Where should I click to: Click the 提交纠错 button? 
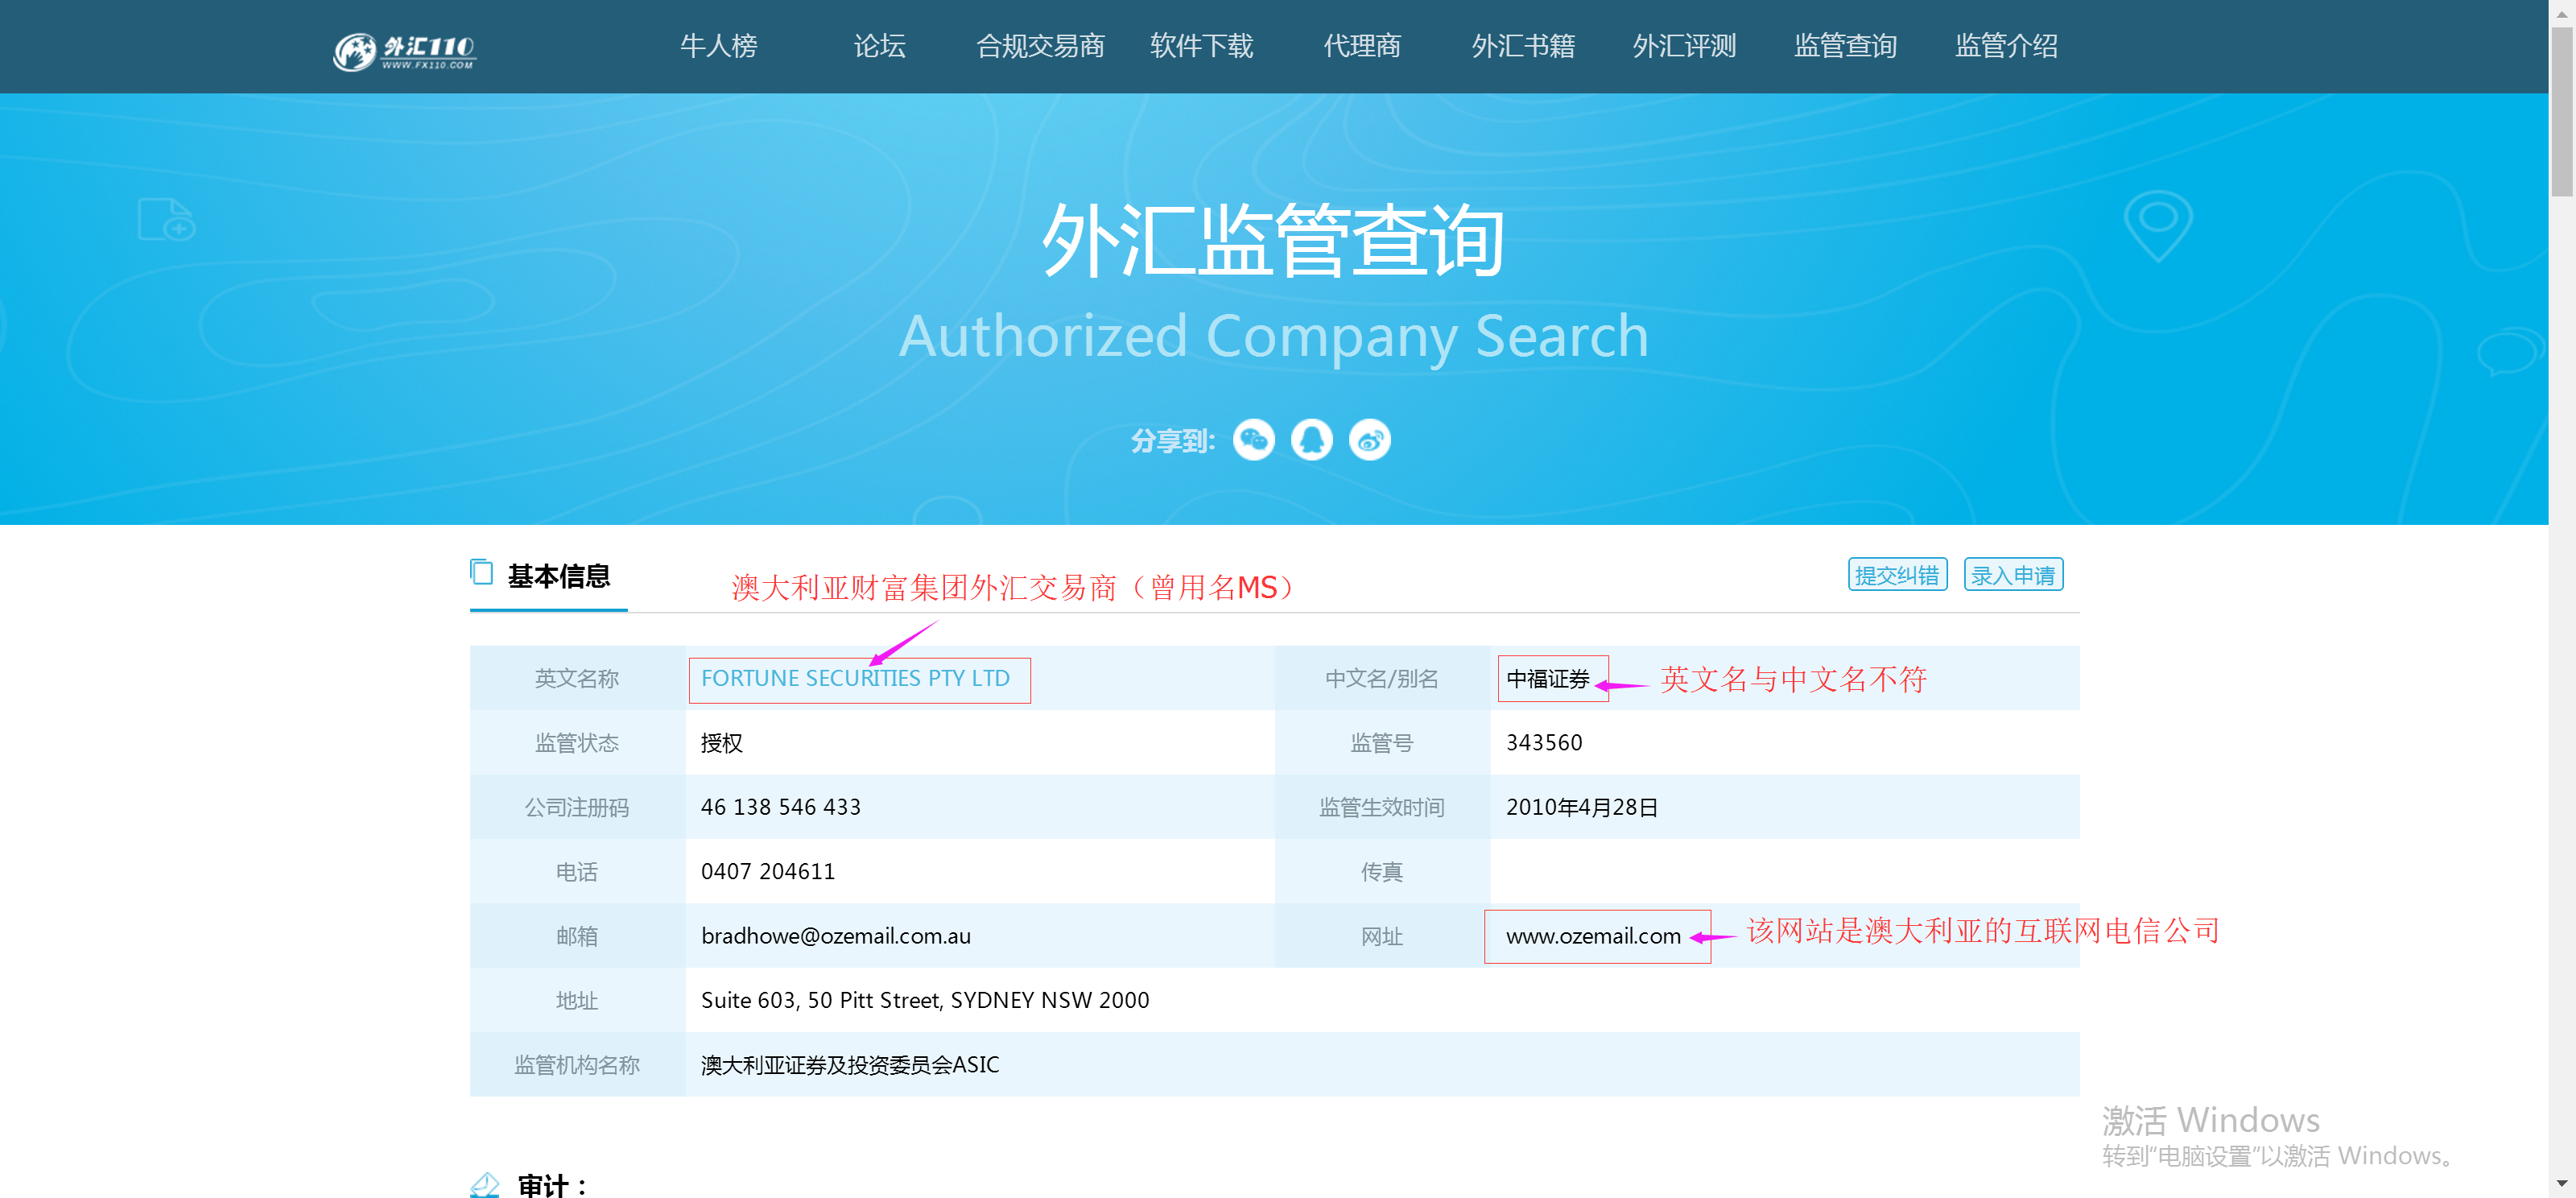[1897, 575]
